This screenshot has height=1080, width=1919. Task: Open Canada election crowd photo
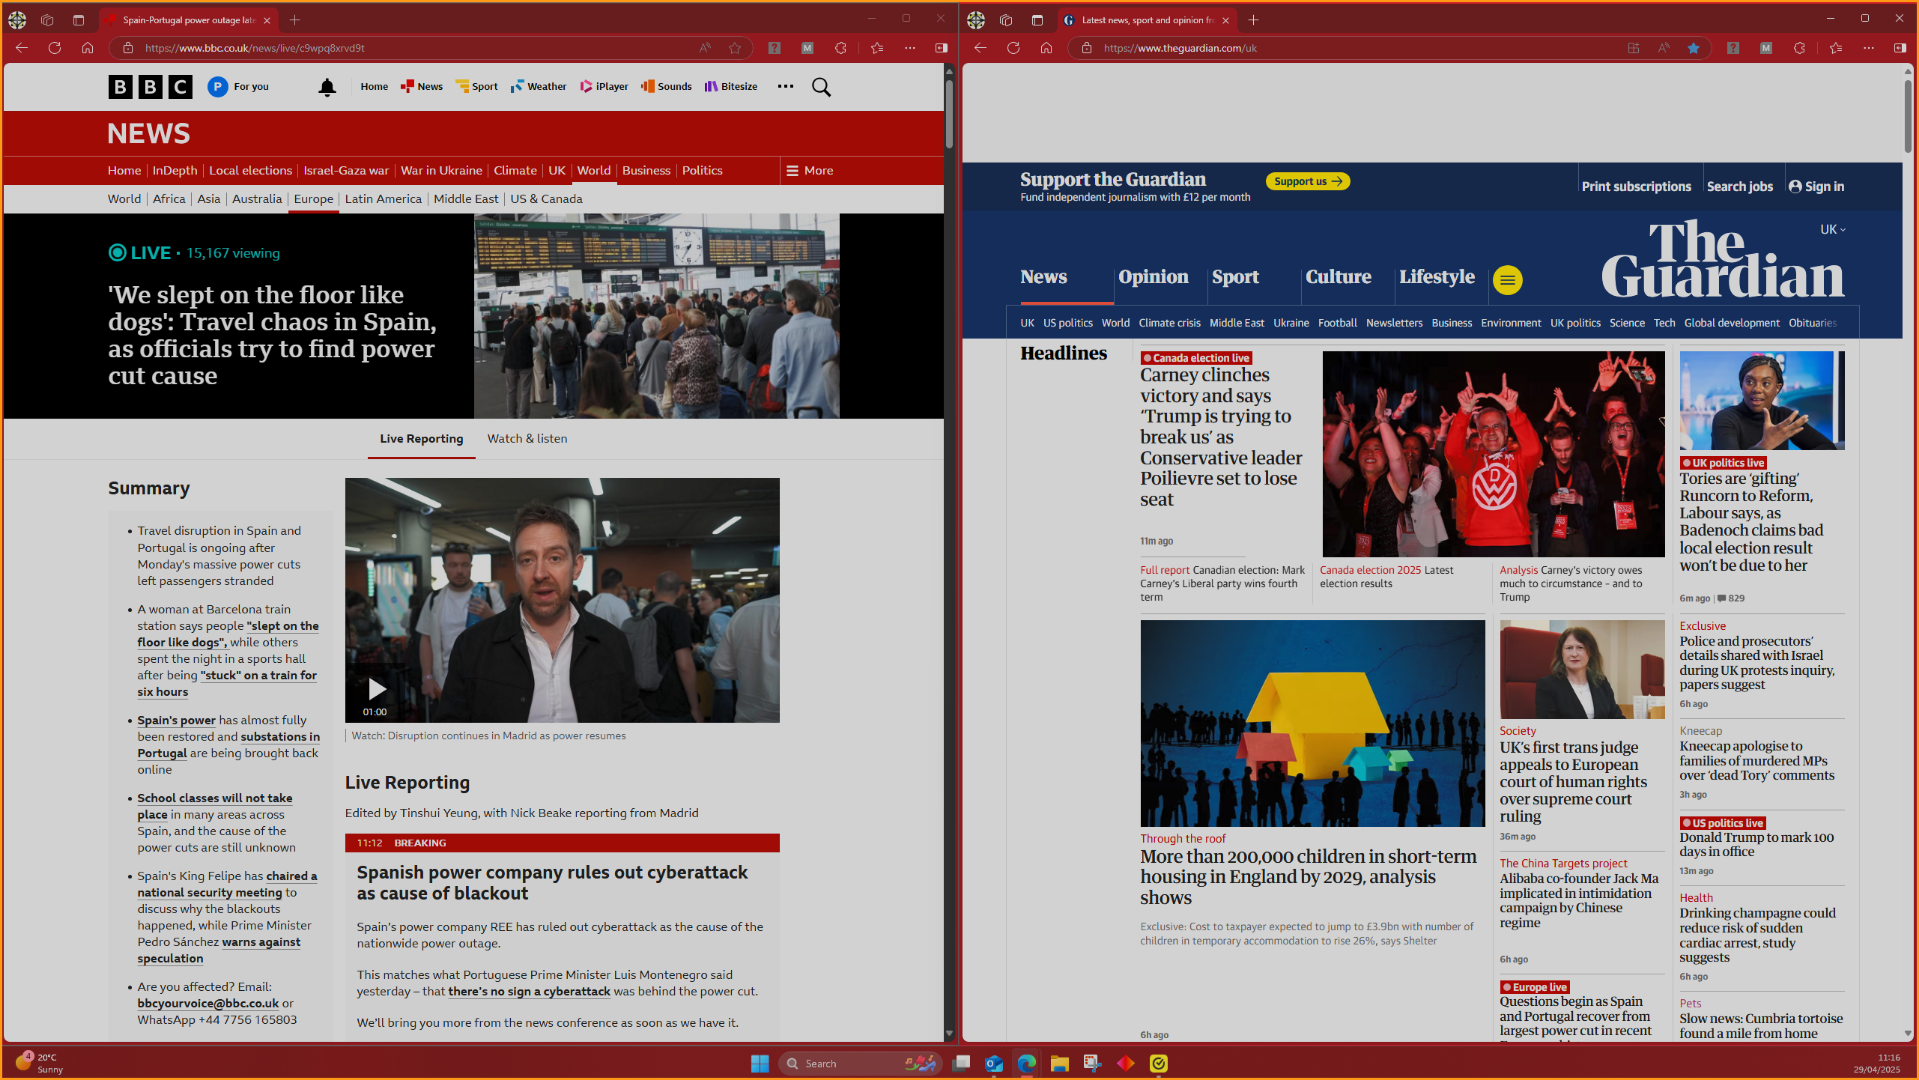(x=1493, y=454)
